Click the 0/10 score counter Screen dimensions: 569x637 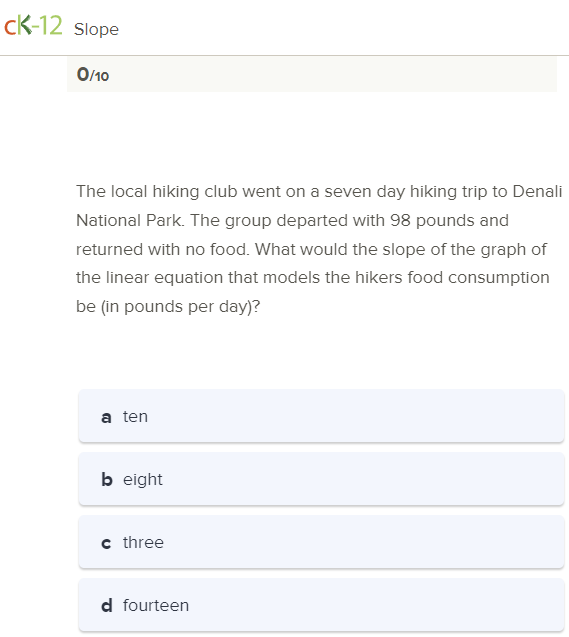[93, 75]
